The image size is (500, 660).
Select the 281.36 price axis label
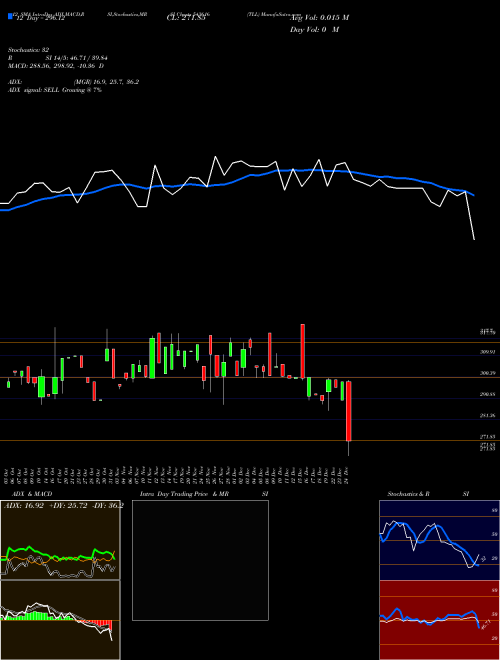[x=487, y=415]
